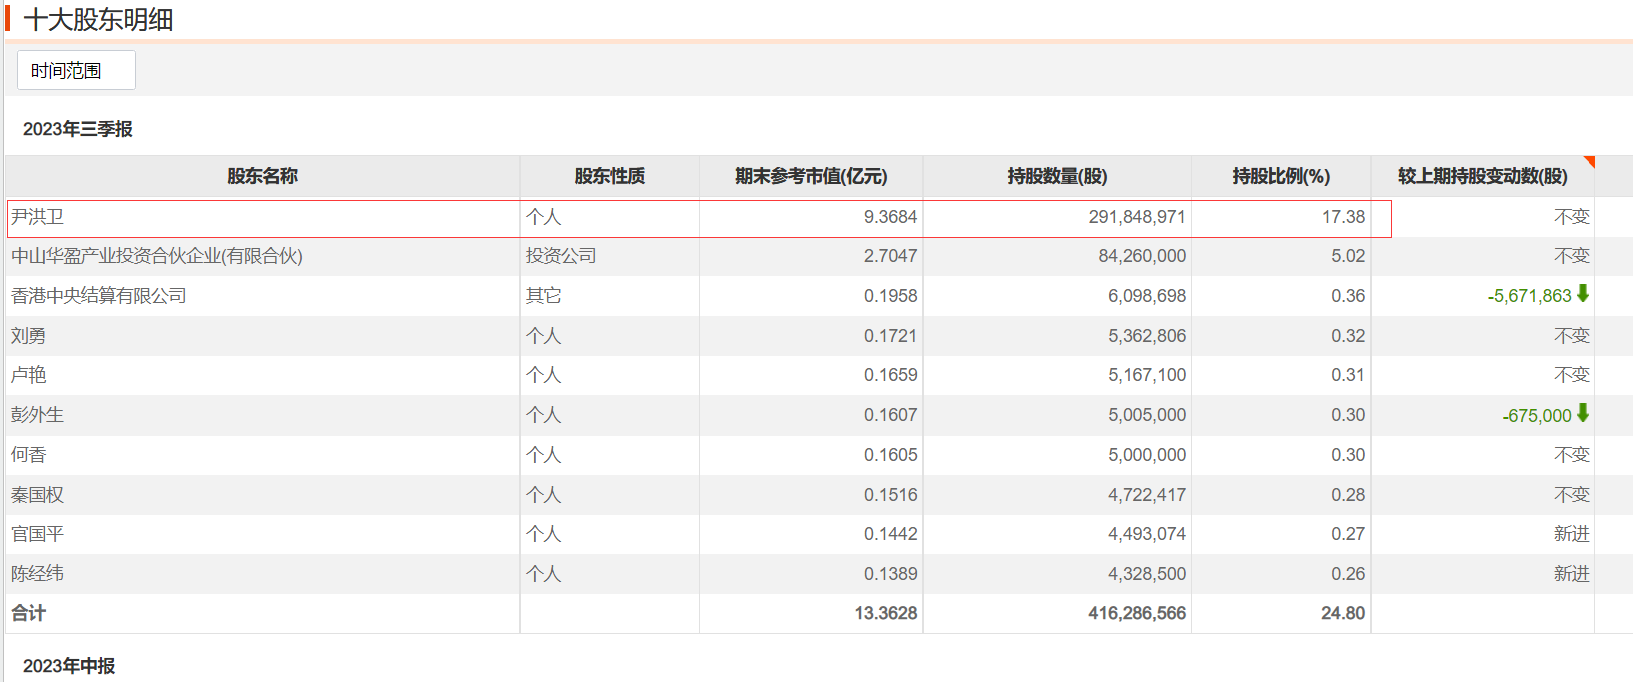The width and height of the screenshot is (1633, 682).
Task: Open the 时间范围 time range selector
Action: (76, 71)
